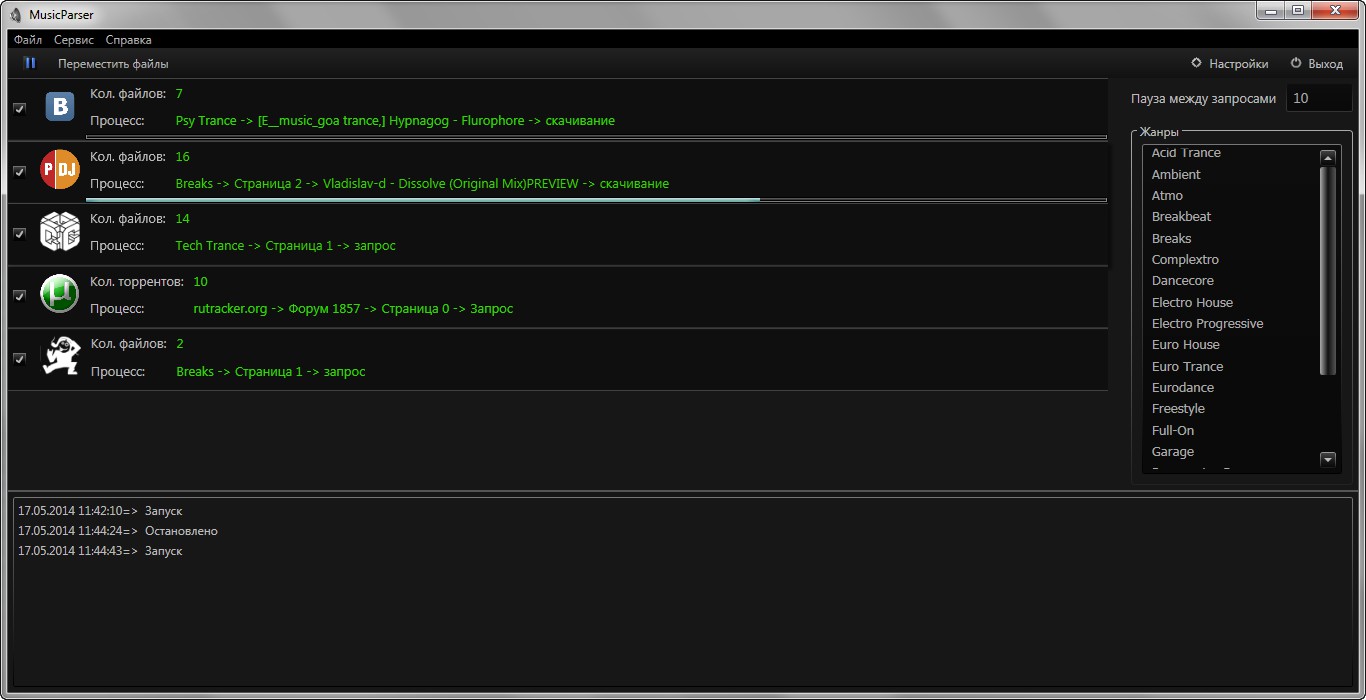Screen dimensions: 1366x700
Task: Open the Файл menu
Action: click(x=28, y=40)
